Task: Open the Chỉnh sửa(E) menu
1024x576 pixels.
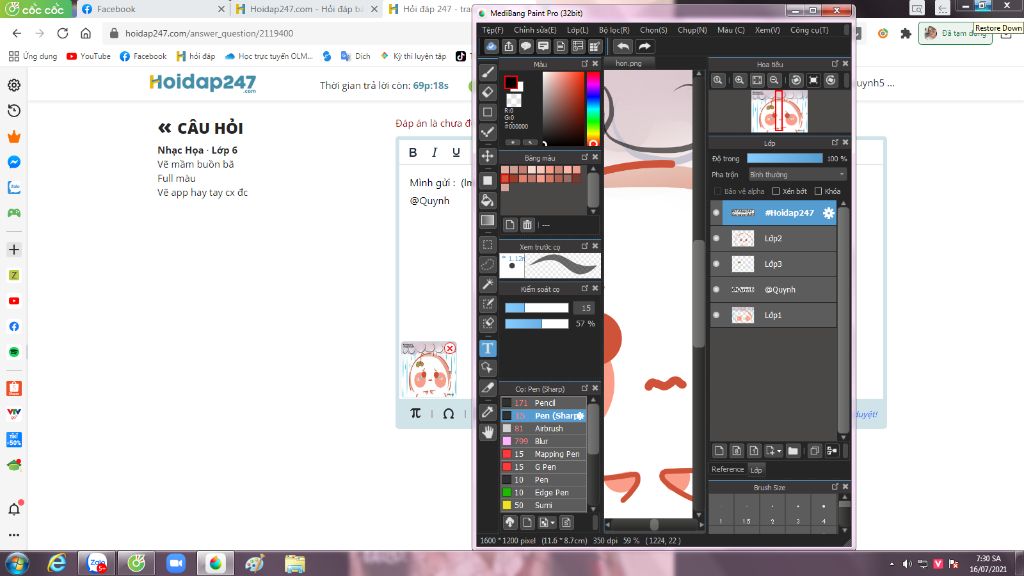Action: [x=535, y=30]
